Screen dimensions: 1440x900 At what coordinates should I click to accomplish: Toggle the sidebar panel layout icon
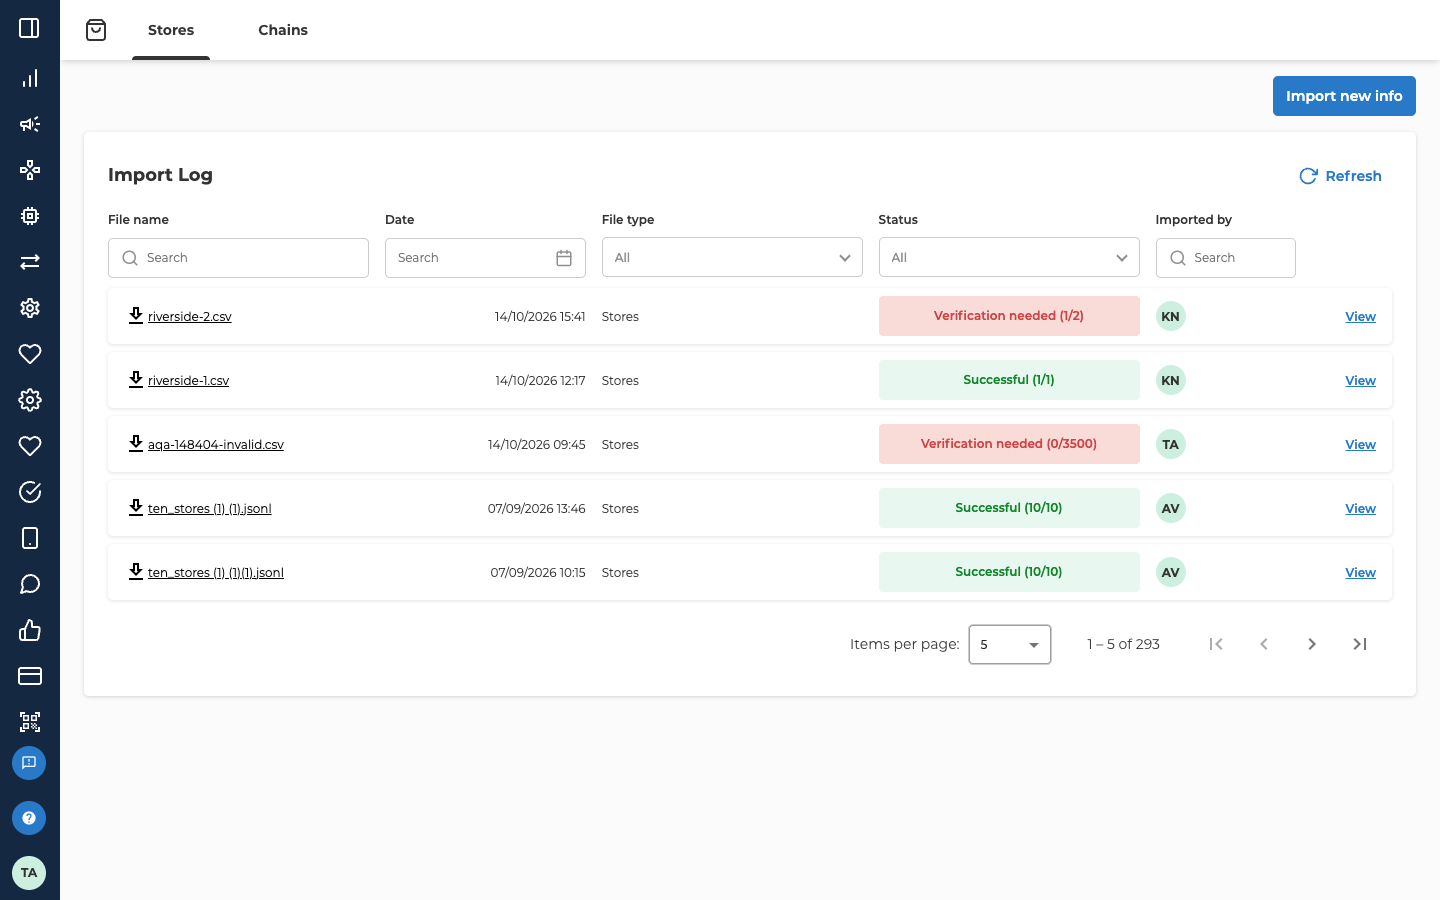point(29,28)
